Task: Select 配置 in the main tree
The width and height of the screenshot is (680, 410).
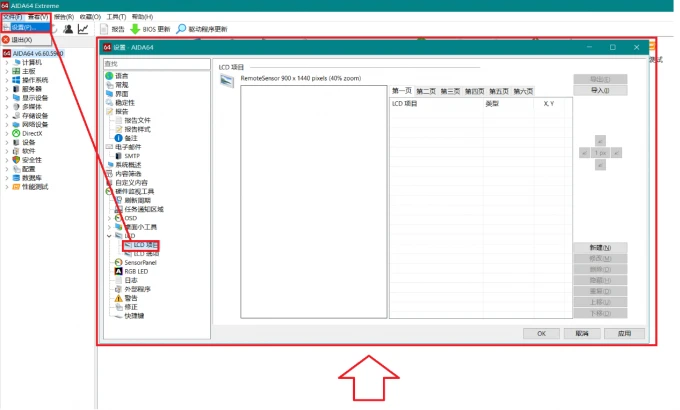Action: point(29,169)
